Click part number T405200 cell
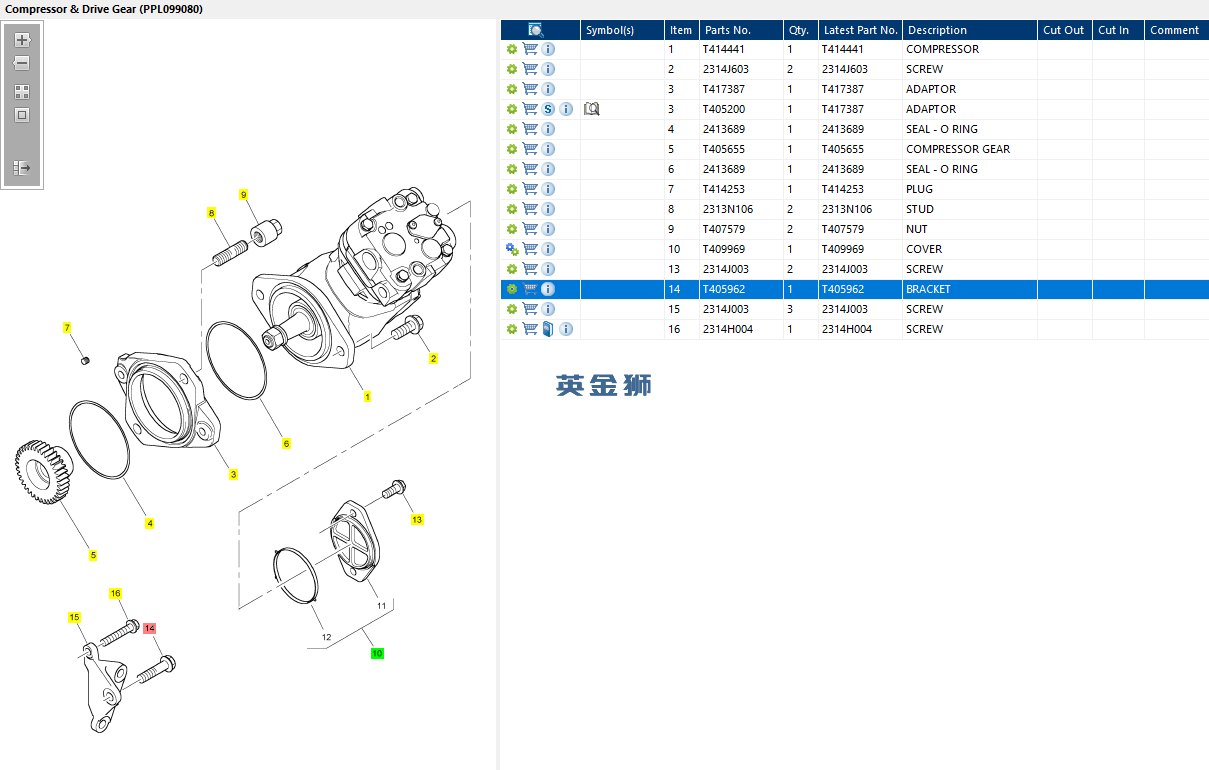The image size is (1209, 770). click(740, 109)
